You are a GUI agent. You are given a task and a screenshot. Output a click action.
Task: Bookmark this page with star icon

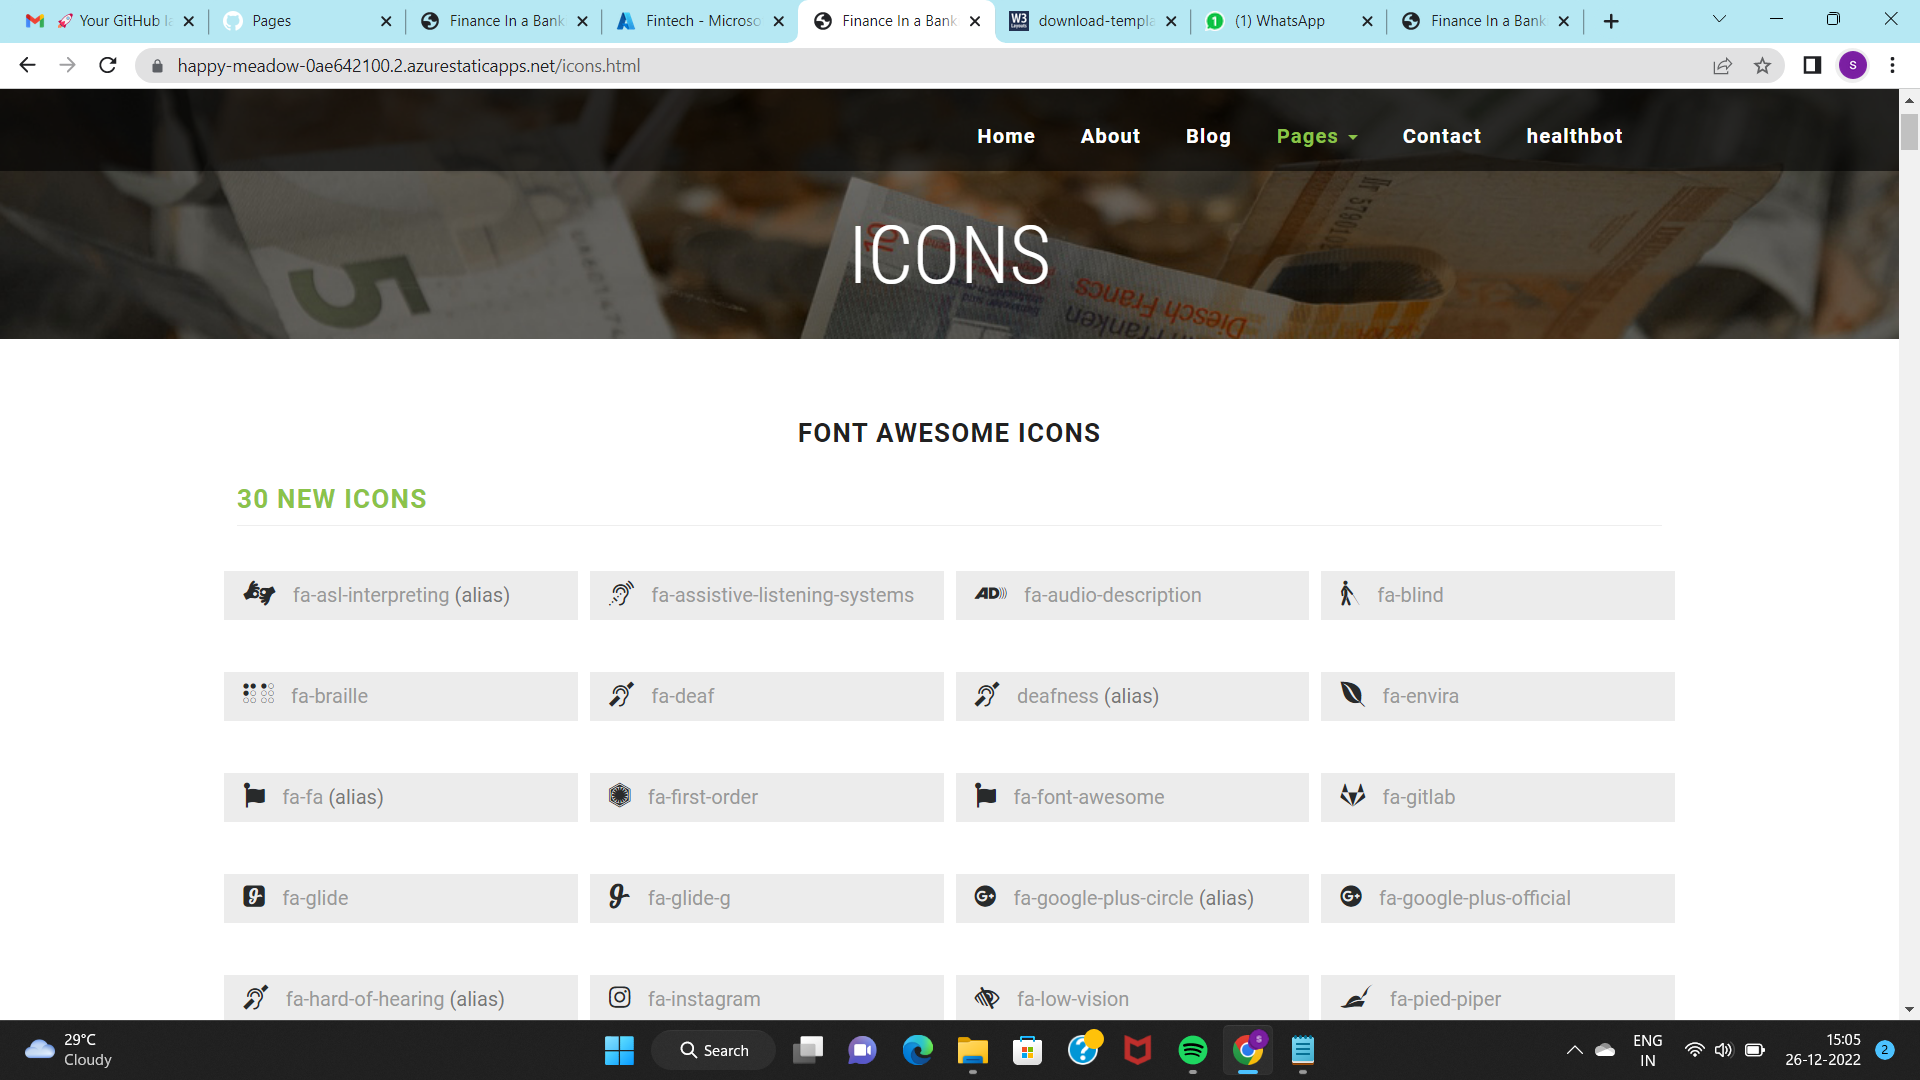pos(1762,66)
